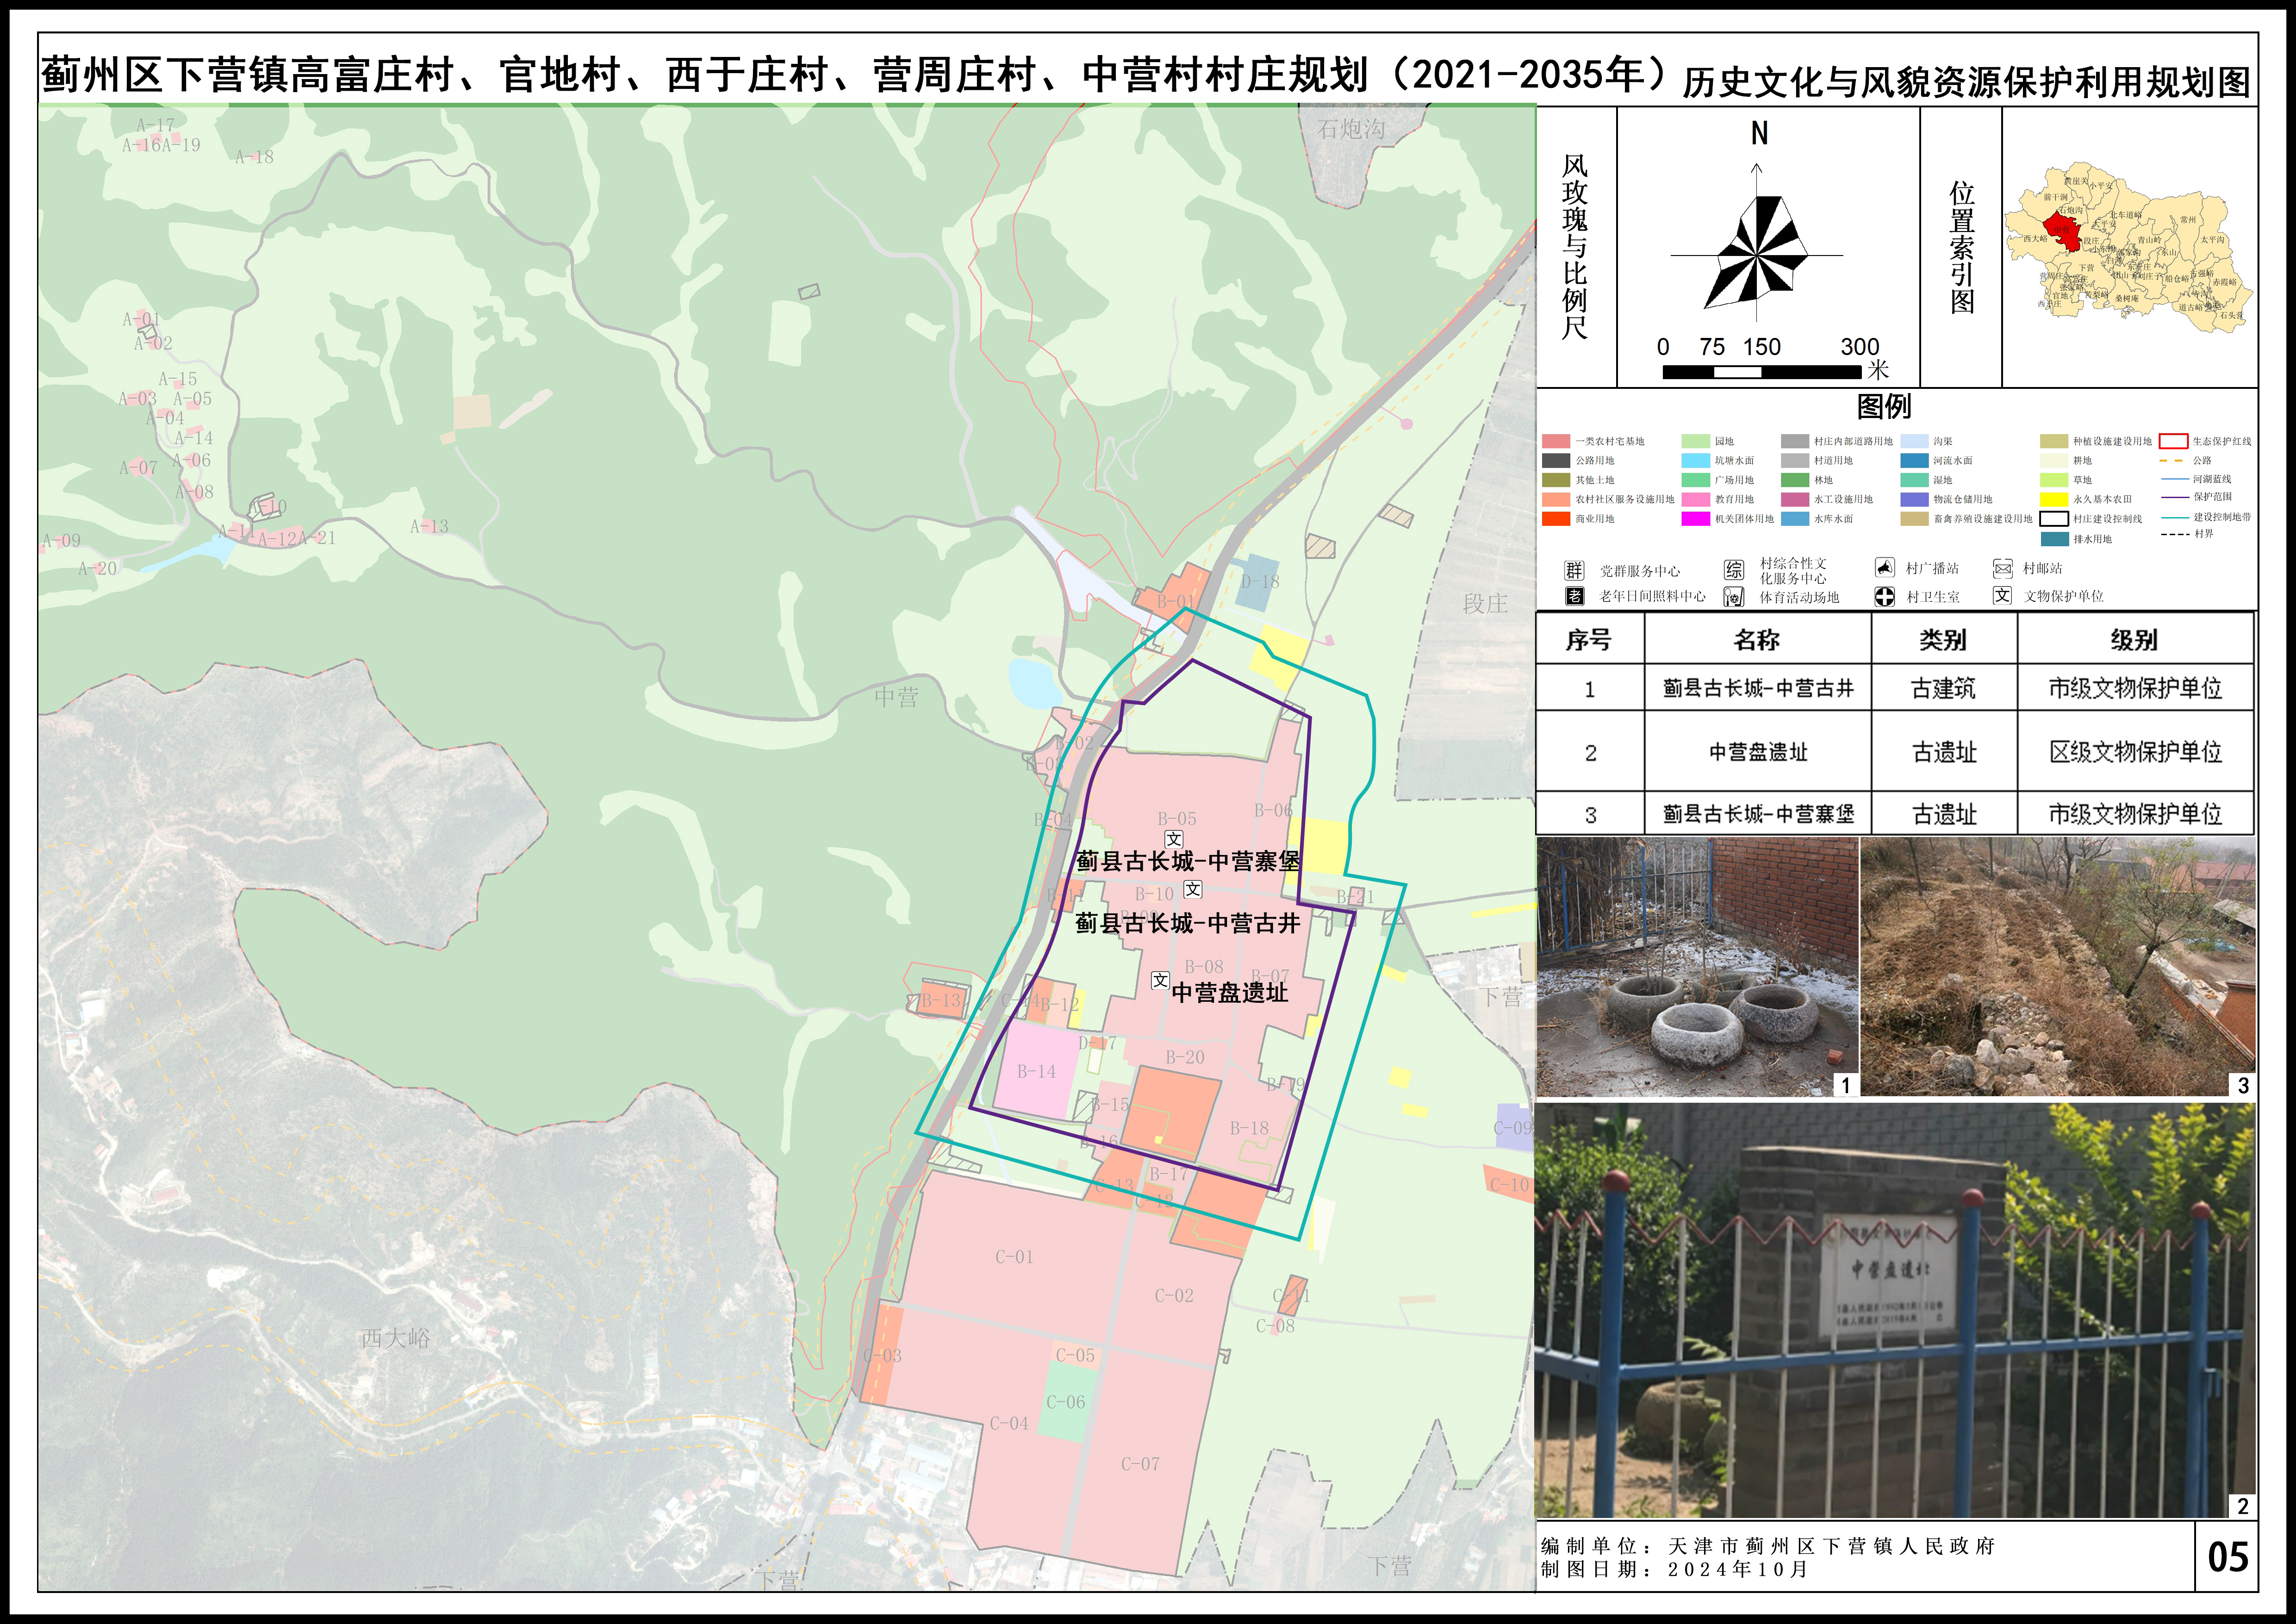Click the 老年日间照料中心 legend icon
This screenshot has width=2296, height=1624.
click(x=1574, y=596)
